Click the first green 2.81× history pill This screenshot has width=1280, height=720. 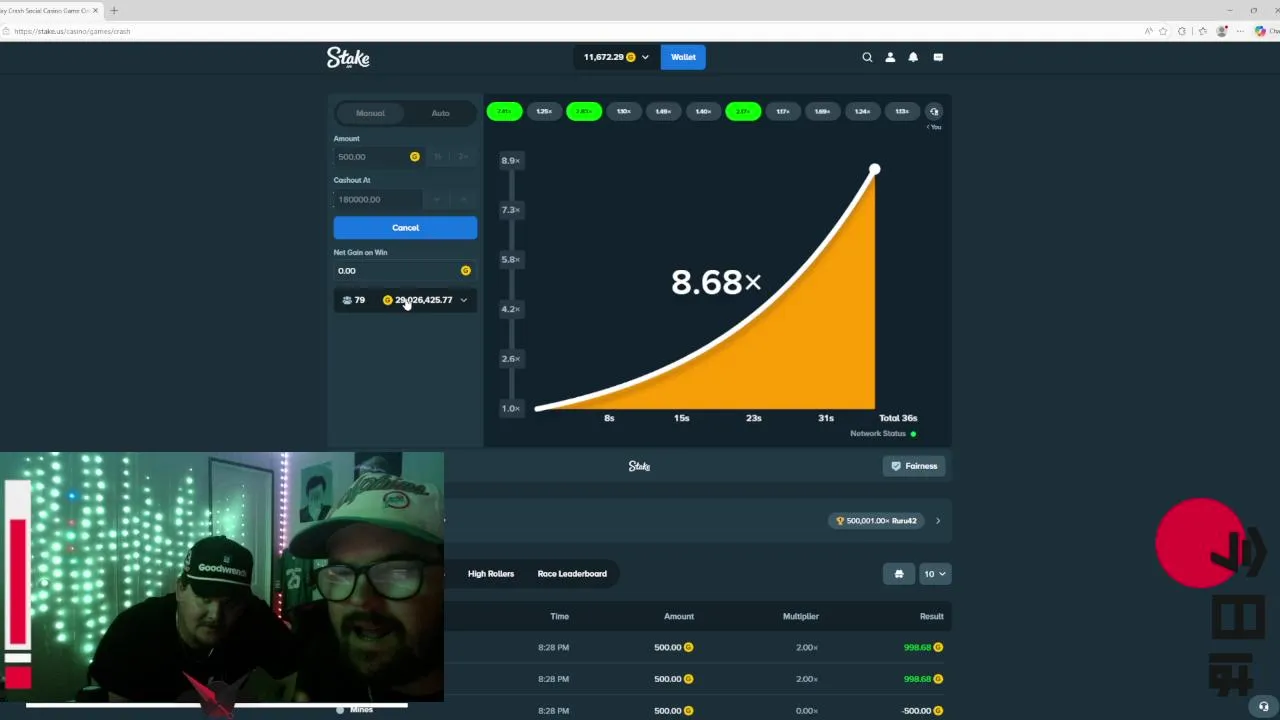click(504, 112)
